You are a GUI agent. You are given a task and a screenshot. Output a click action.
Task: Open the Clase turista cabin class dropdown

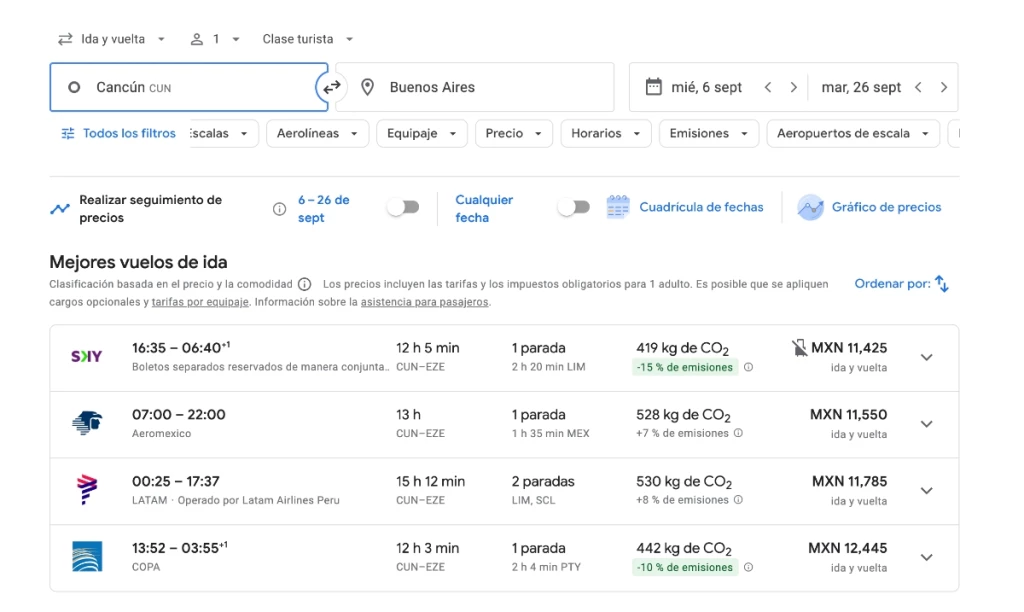[308, 39]
